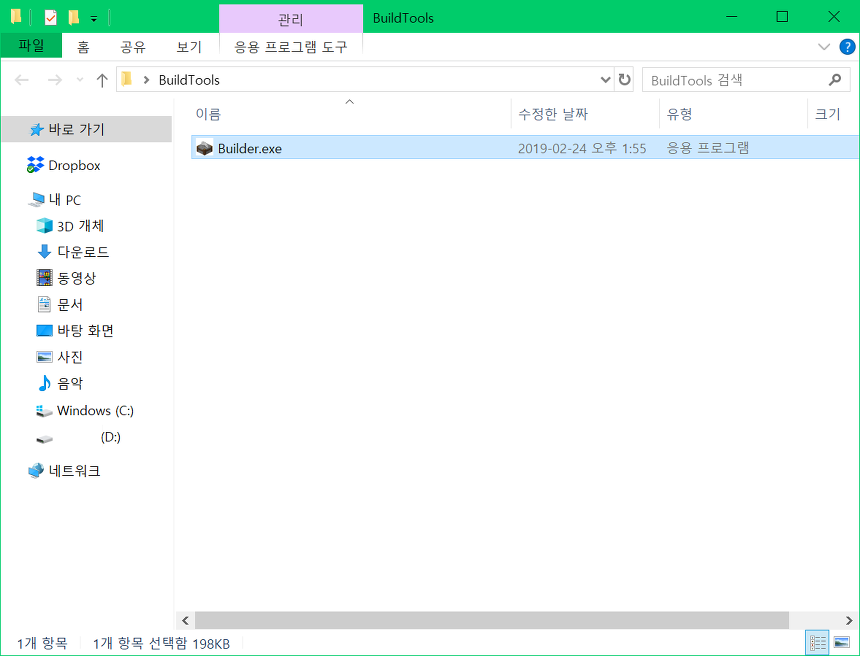Open 바로 가기 in navigation pane

[87, 129]
